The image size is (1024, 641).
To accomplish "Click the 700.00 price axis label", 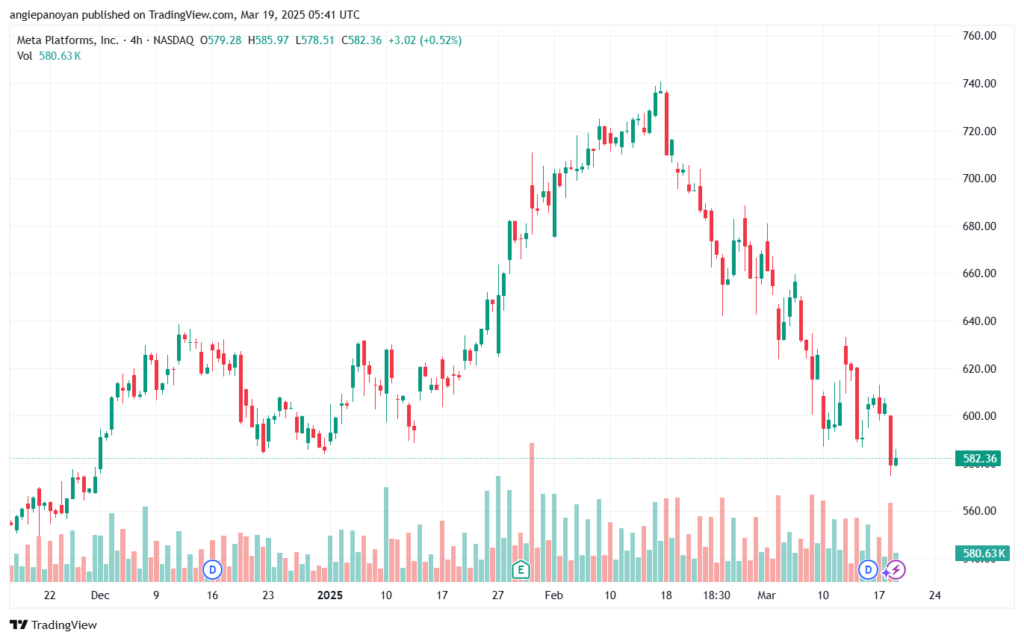I will pos(979,178).
